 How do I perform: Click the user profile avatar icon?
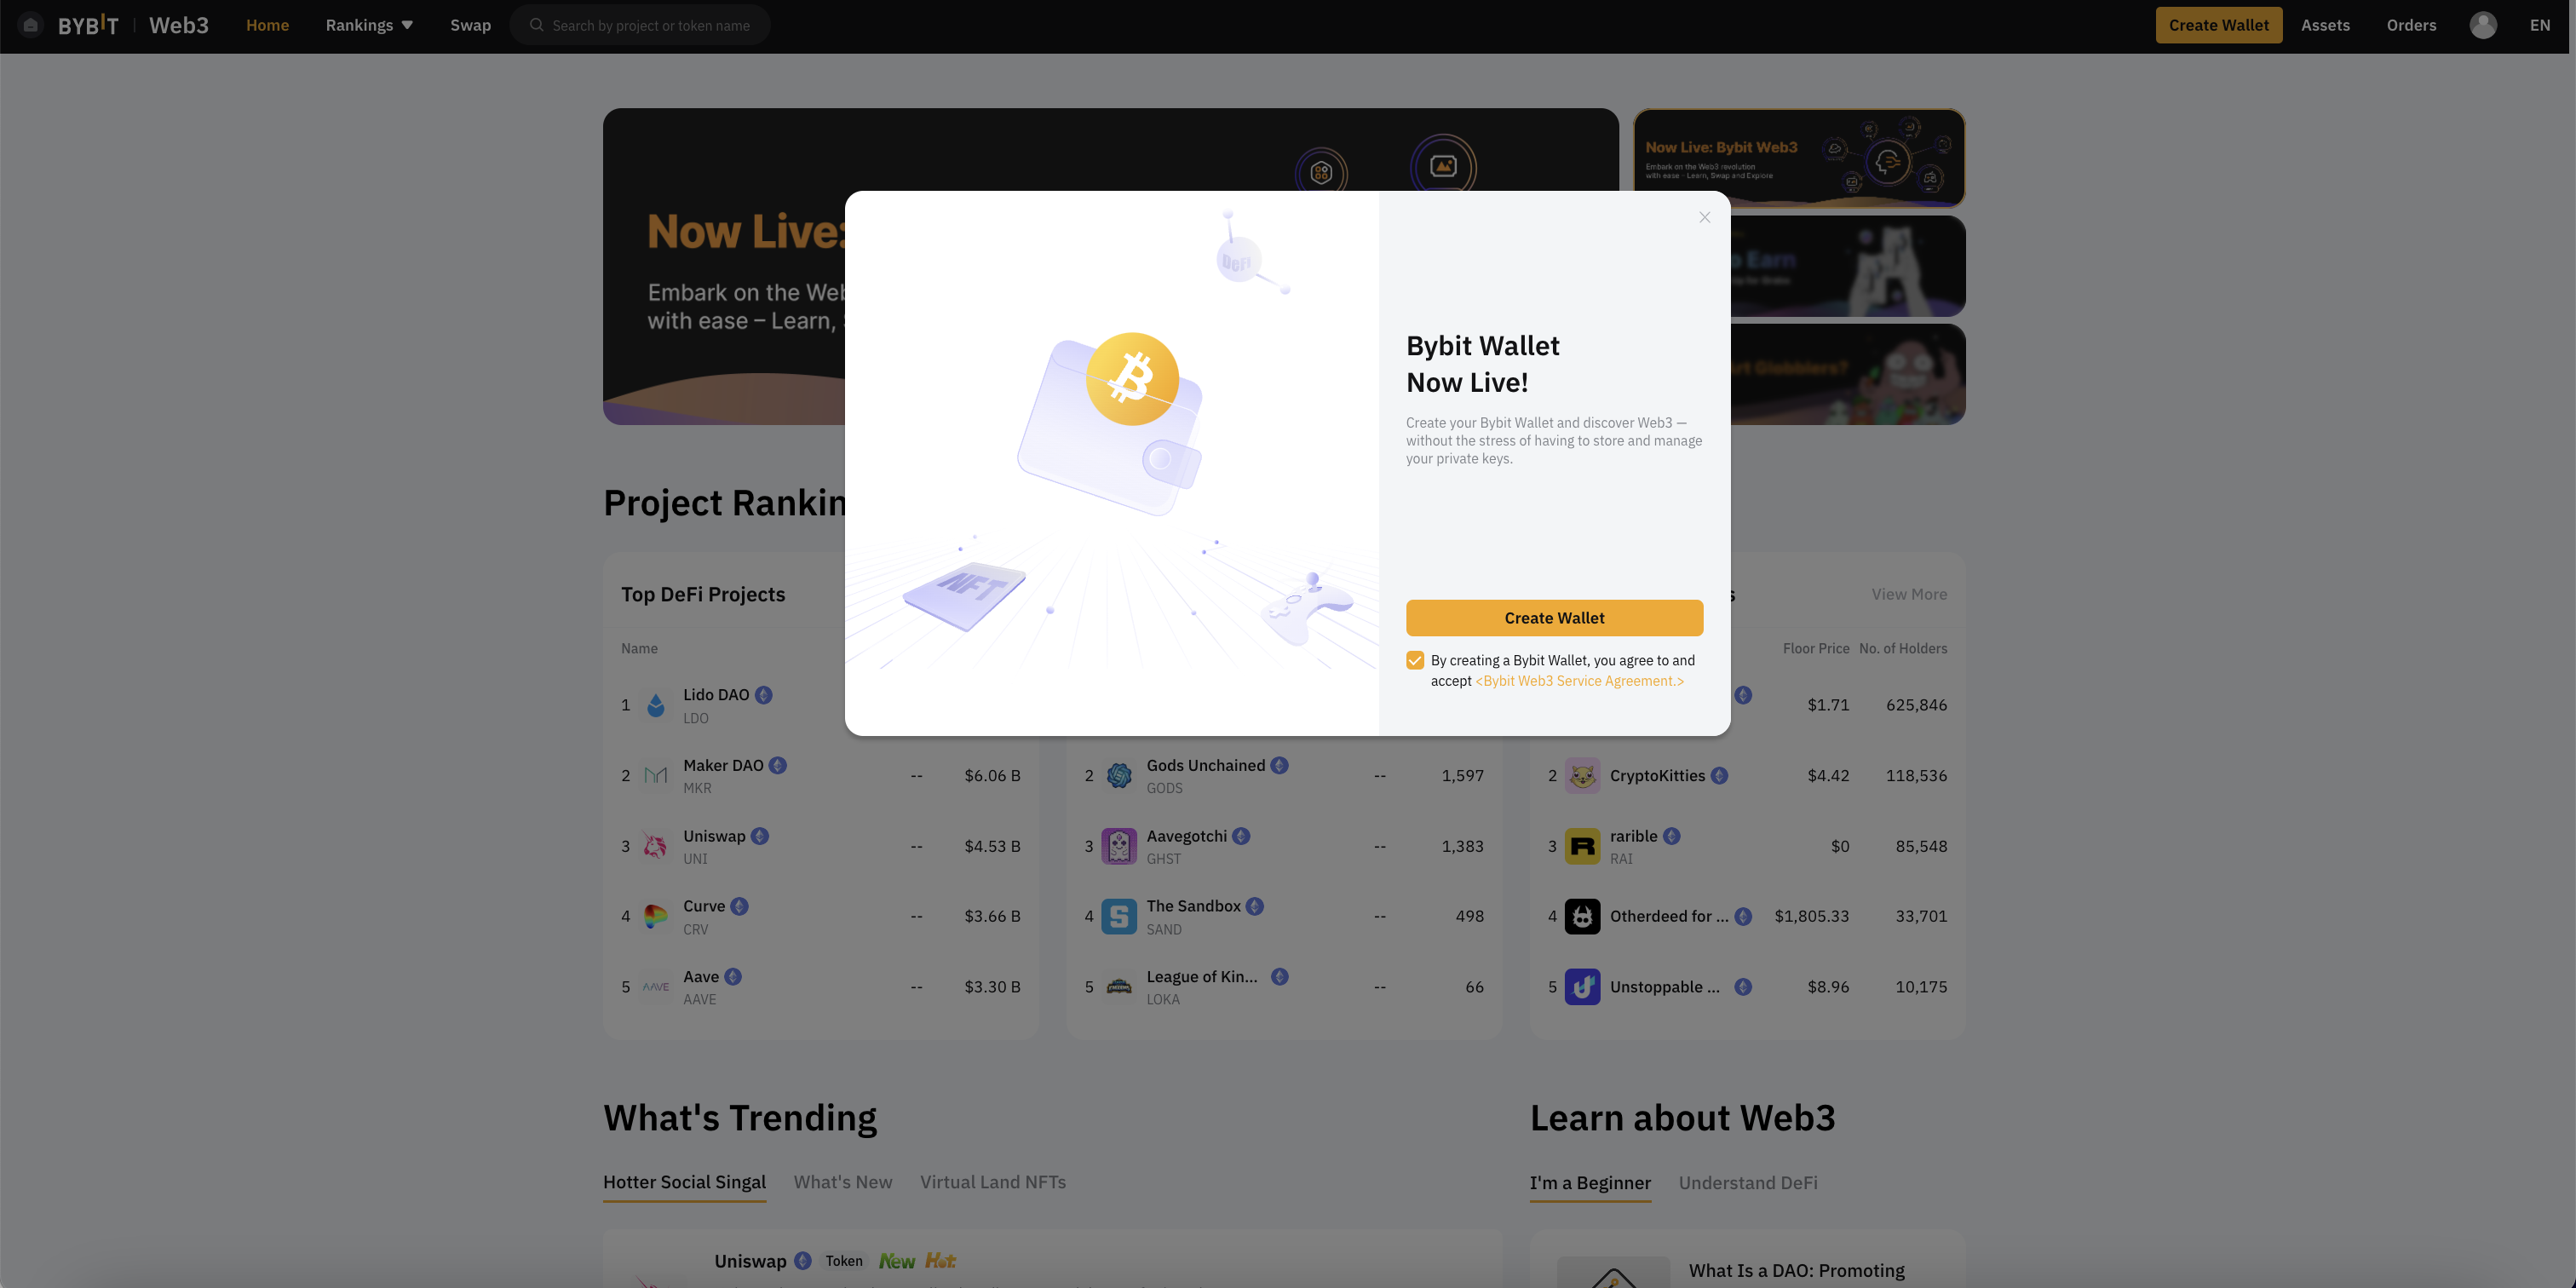2483,25
